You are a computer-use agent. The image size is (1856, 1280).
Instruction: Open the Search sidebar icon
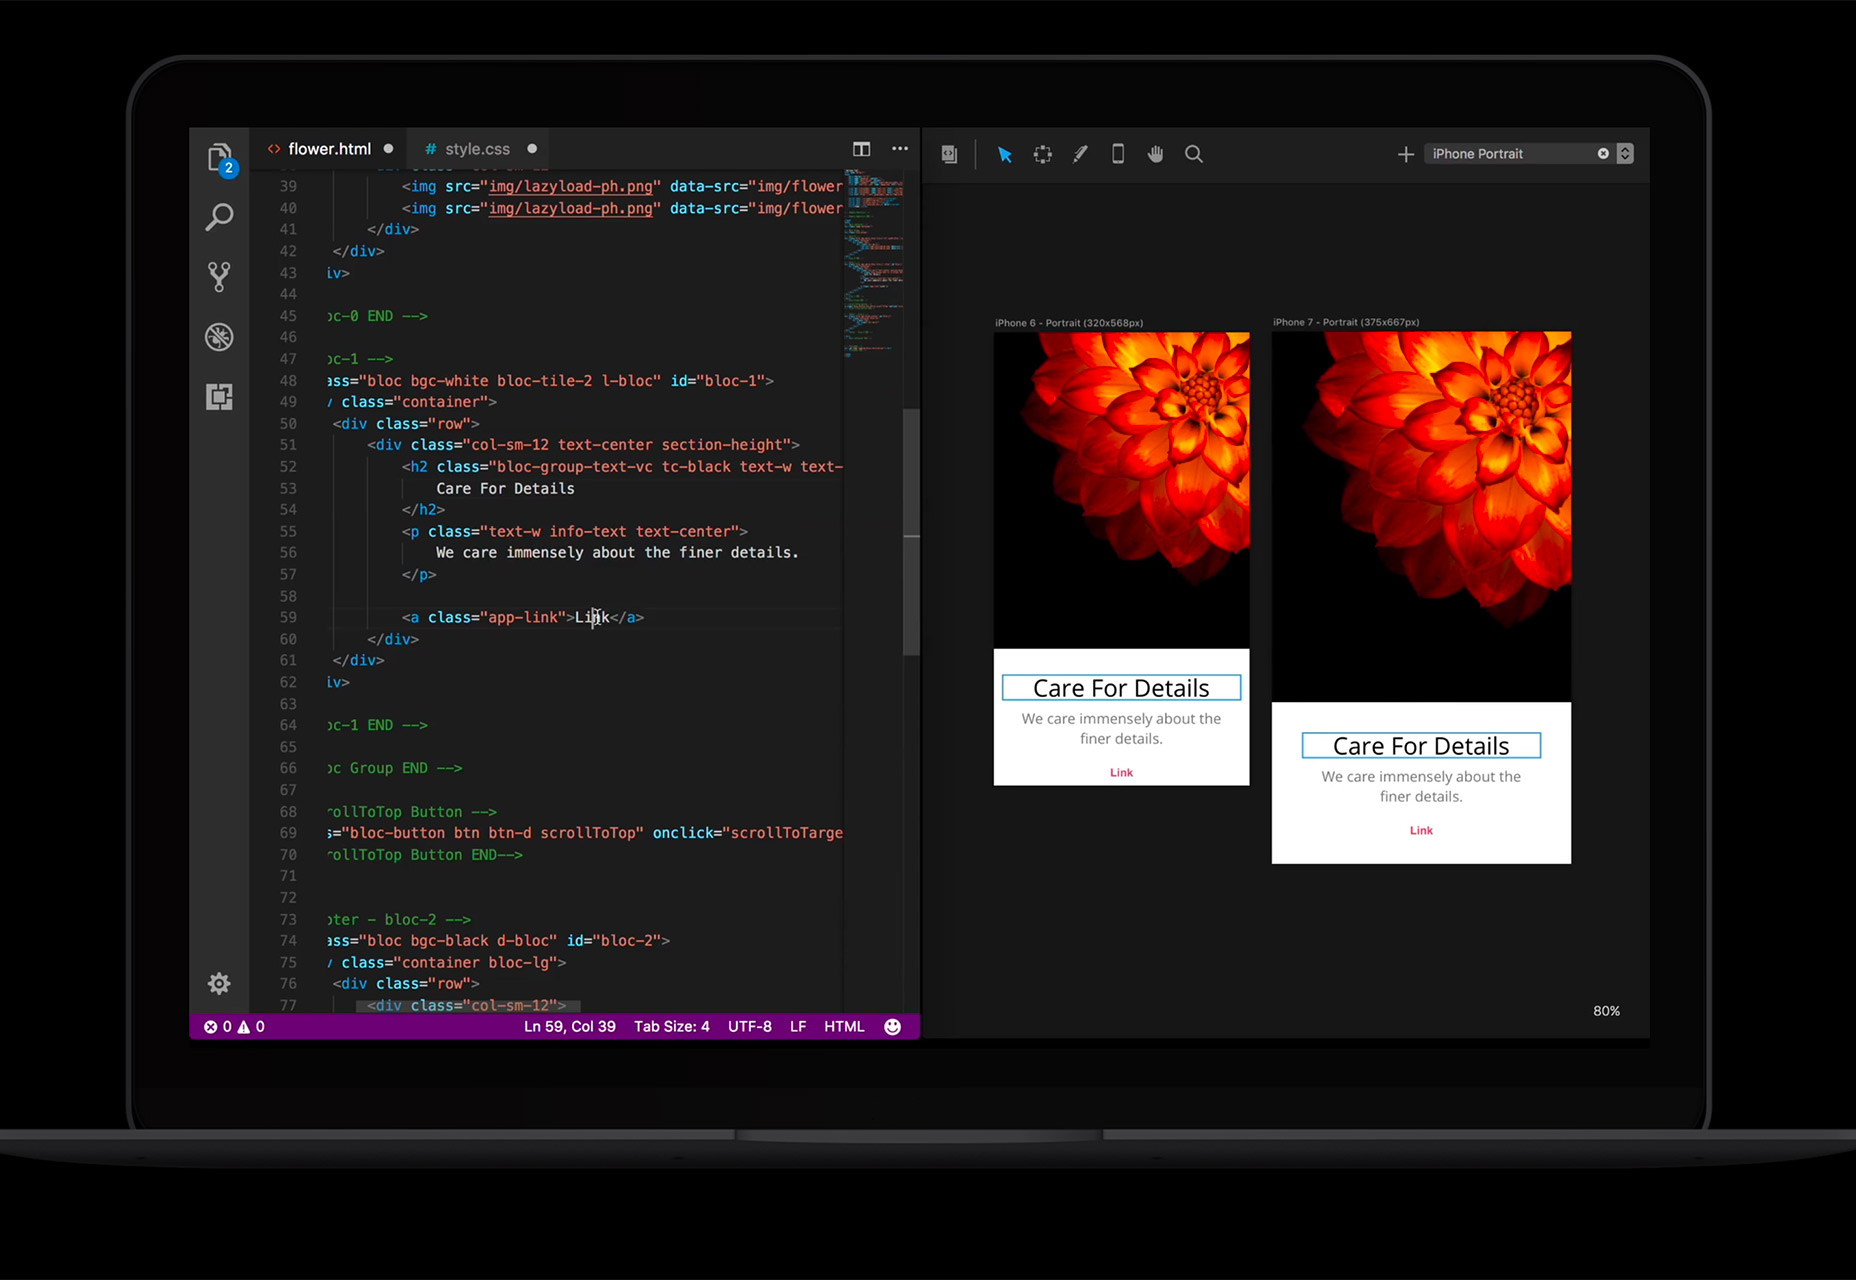219,217
